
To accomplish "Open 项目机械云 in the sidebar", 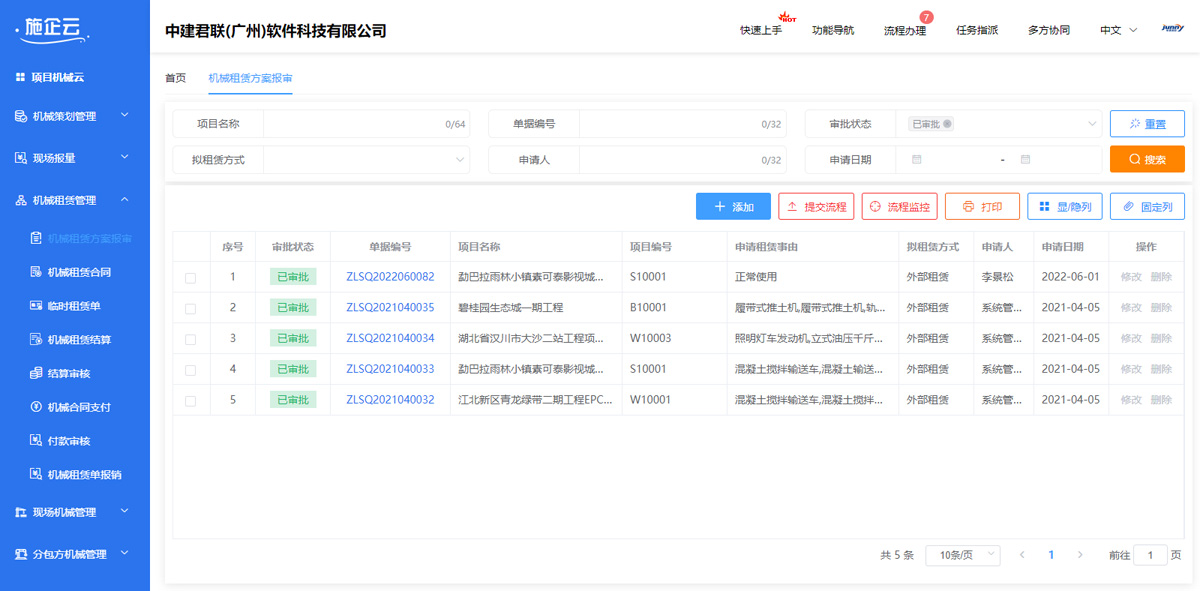I will click(50, 77).
